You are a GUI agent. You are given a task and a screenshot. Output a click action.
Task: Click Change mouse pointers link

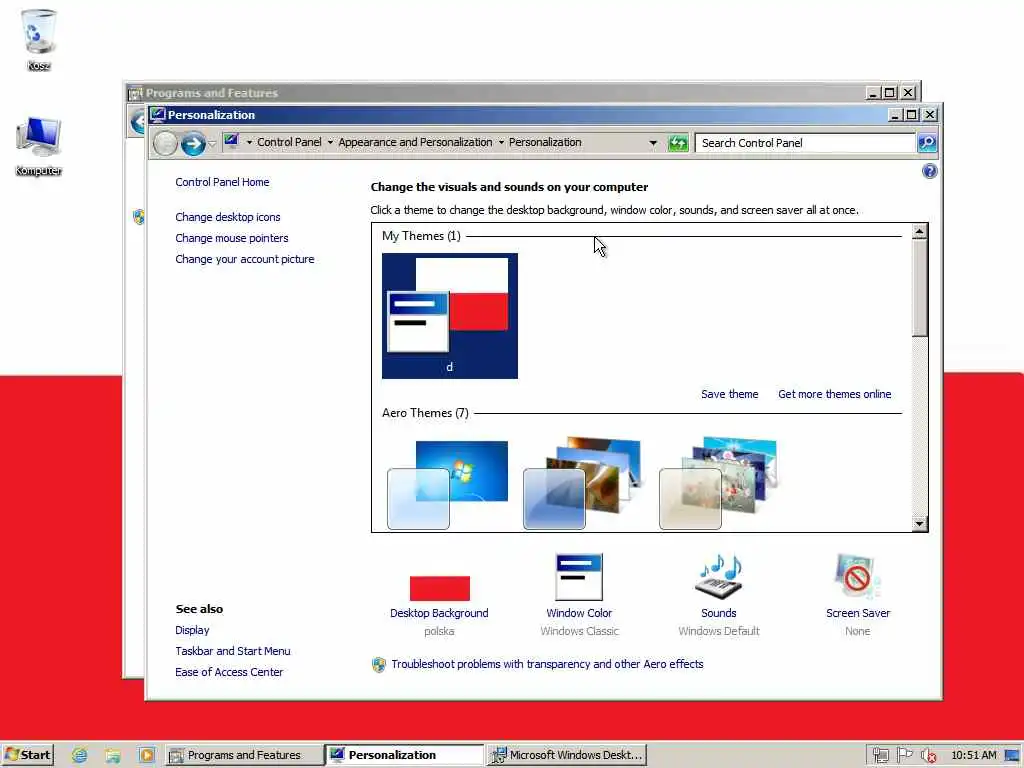(231, 238)
